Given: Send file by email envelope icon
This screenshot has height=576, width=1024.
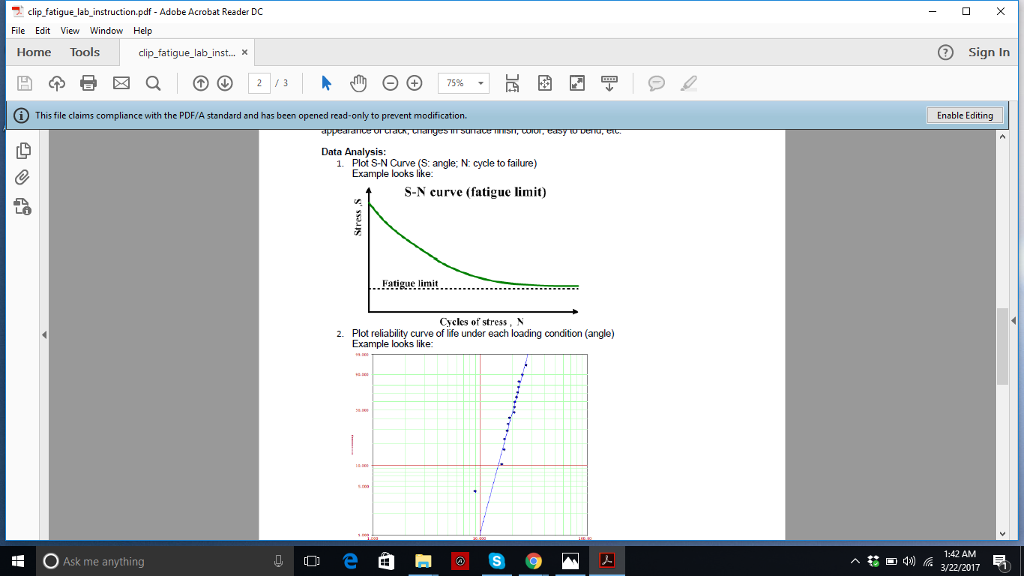Looking at the screenshot, I should pos(121,83).
